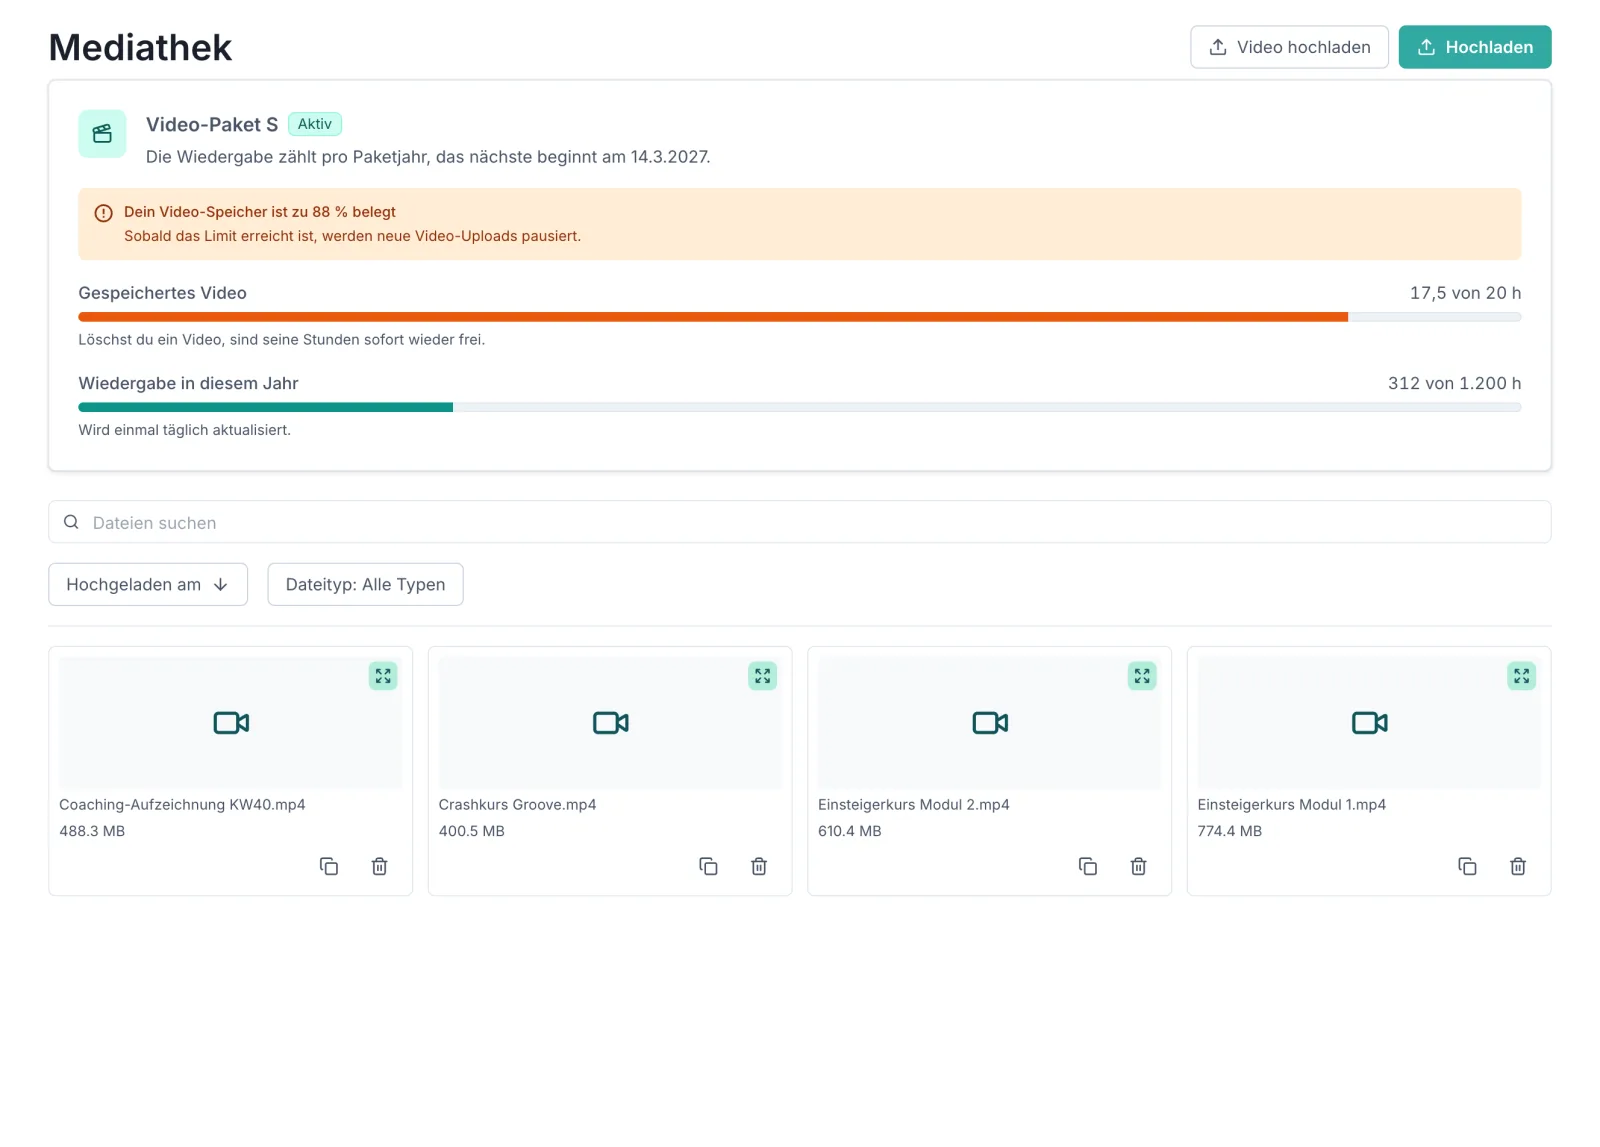Open the Einsteigerkurs Modul 1.mp4 thumbnail
This screenshot has width=1600, height=1147.
tap(1369, 723)
